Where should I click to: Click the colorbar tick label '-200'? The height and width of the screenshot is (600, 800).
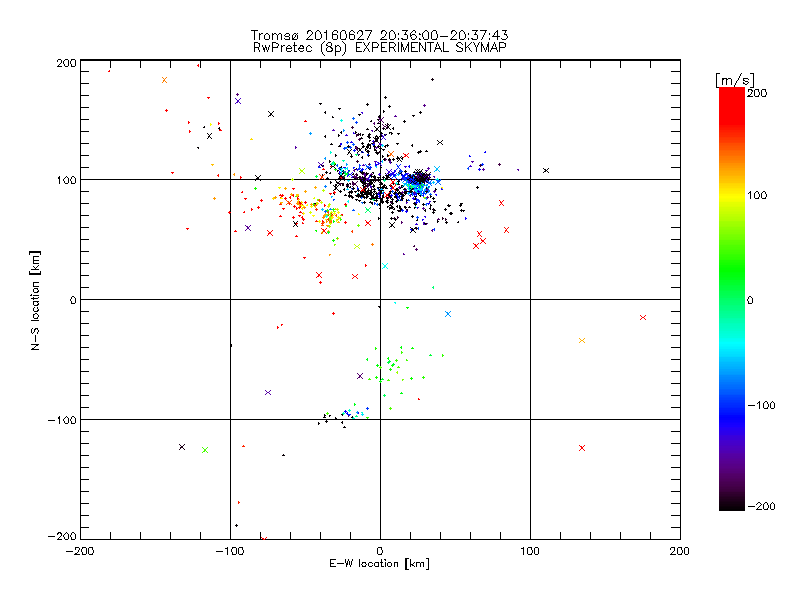pos(761,506)
